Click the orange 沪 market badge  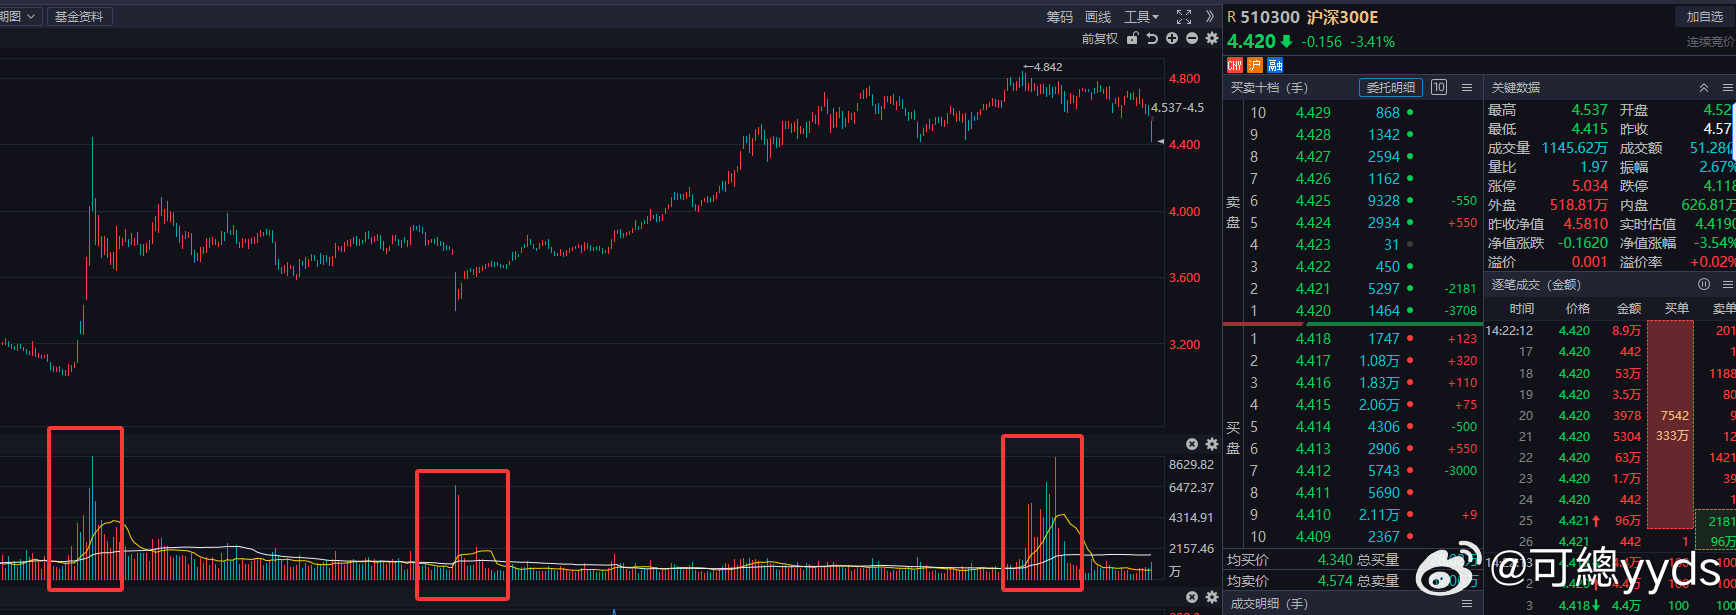pos(1255,65)
